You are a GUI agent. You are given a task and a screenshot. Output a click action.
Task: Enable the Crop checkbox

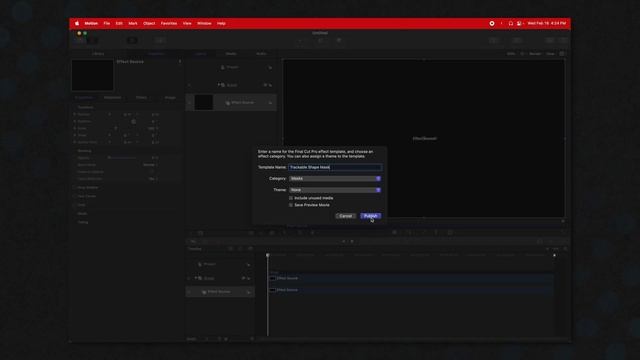click(75, 205)
